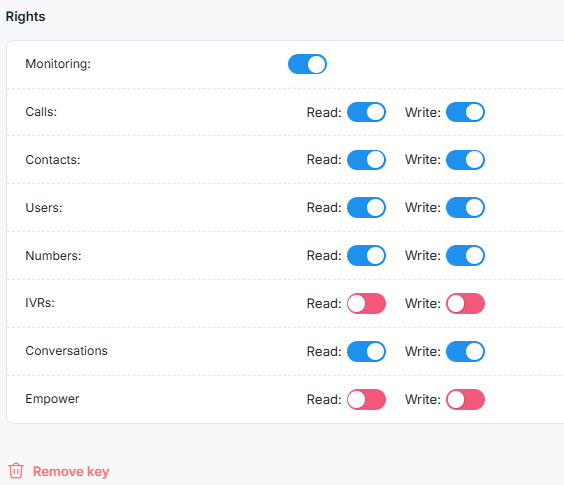Disable Users Write switch
The image size is (564, 485).
465,208
